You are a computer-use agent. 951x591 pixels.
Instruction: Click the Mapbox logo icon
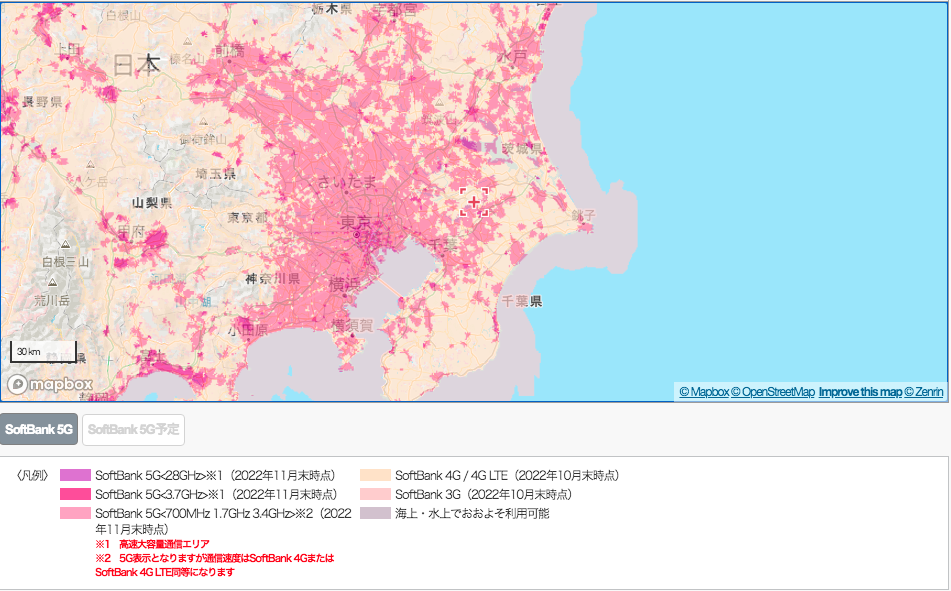pyautogui.click(x=16, y=383)
